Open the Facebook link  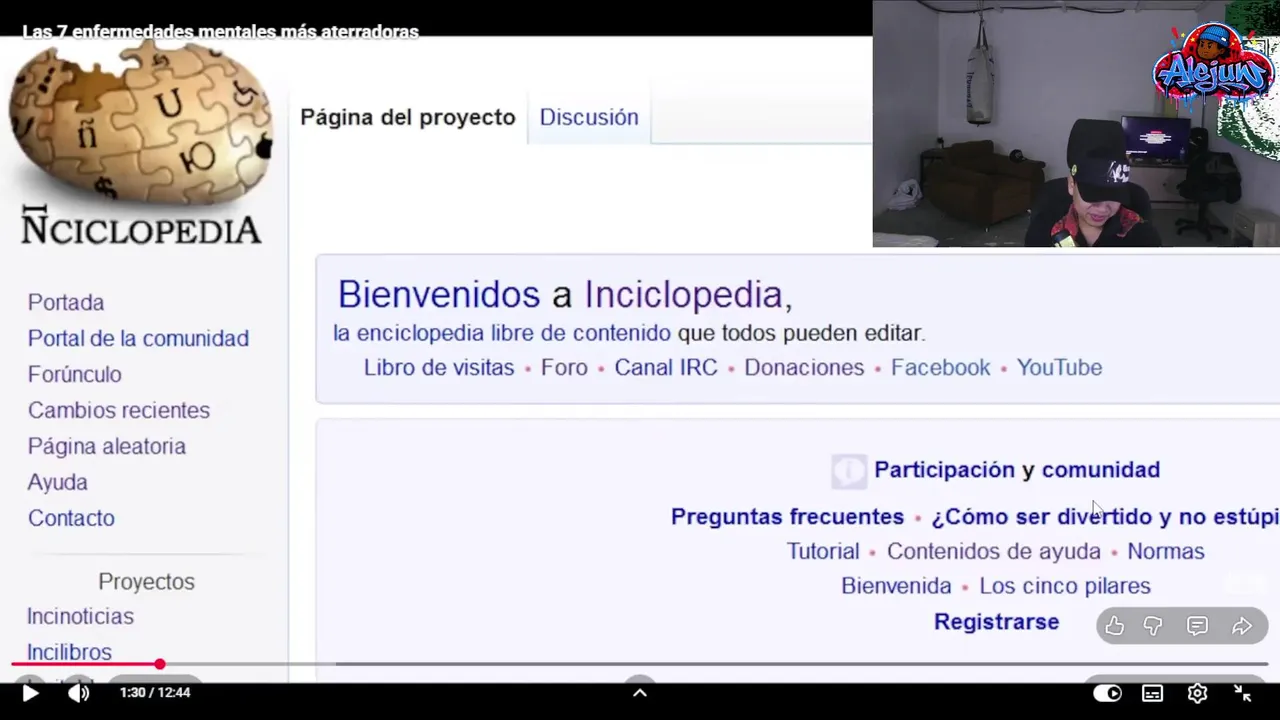click(x=940, y=367)
